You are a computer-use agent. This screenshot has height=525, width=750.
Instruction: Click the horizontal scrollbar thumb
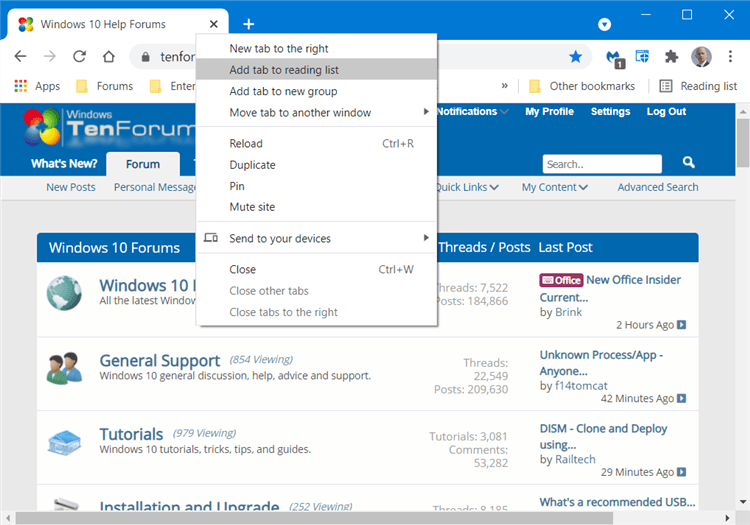pyautogui.click(x=314, y=518)
